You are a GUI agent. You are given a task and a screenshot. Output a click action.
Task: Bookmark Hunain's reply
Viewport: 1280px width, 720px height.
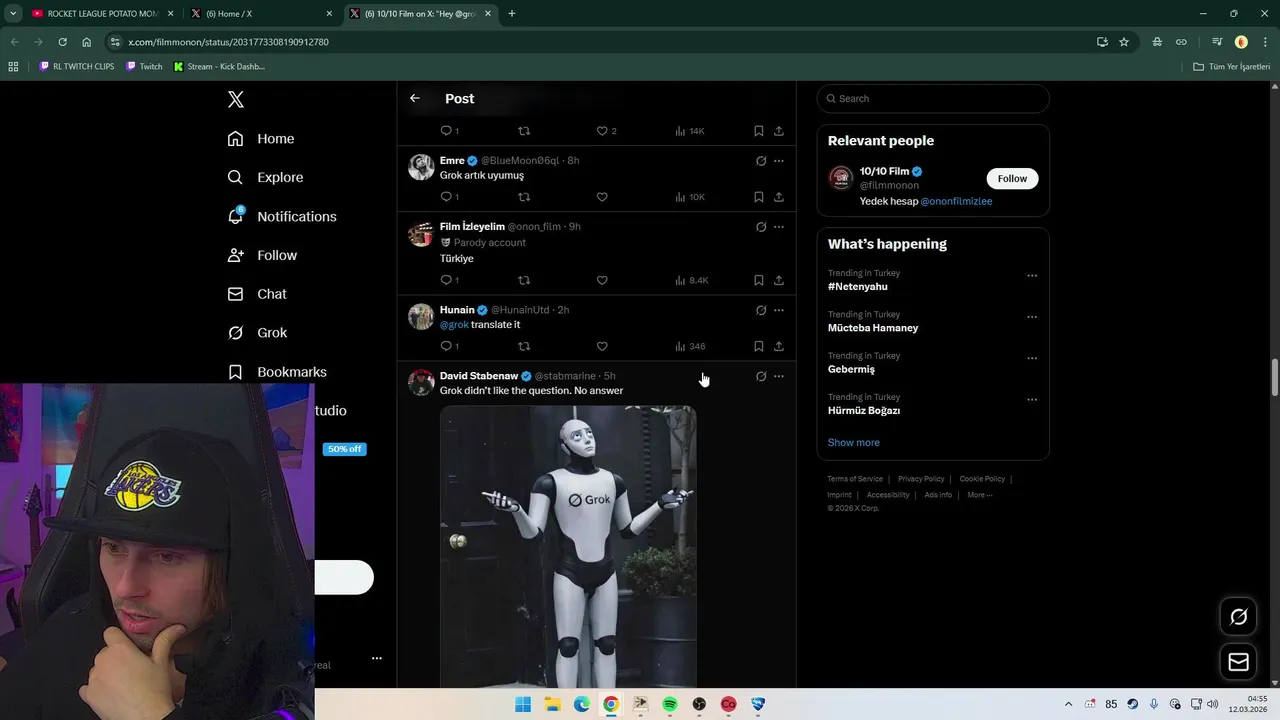tap(759, 346)
